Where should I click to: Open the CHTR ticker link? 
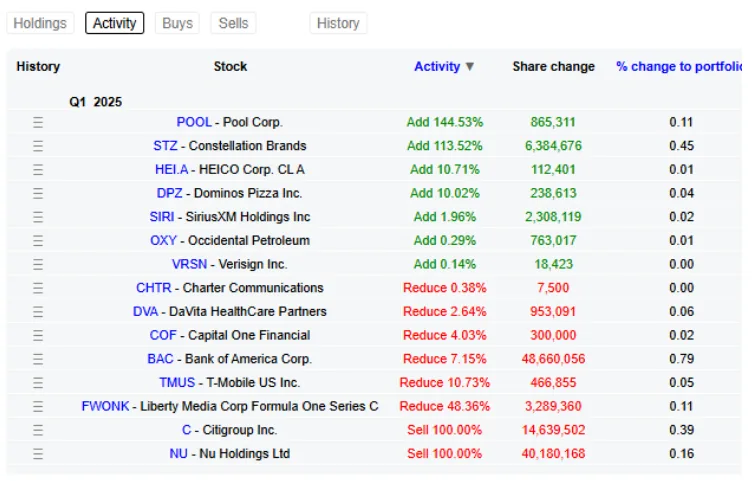point(153,288)
